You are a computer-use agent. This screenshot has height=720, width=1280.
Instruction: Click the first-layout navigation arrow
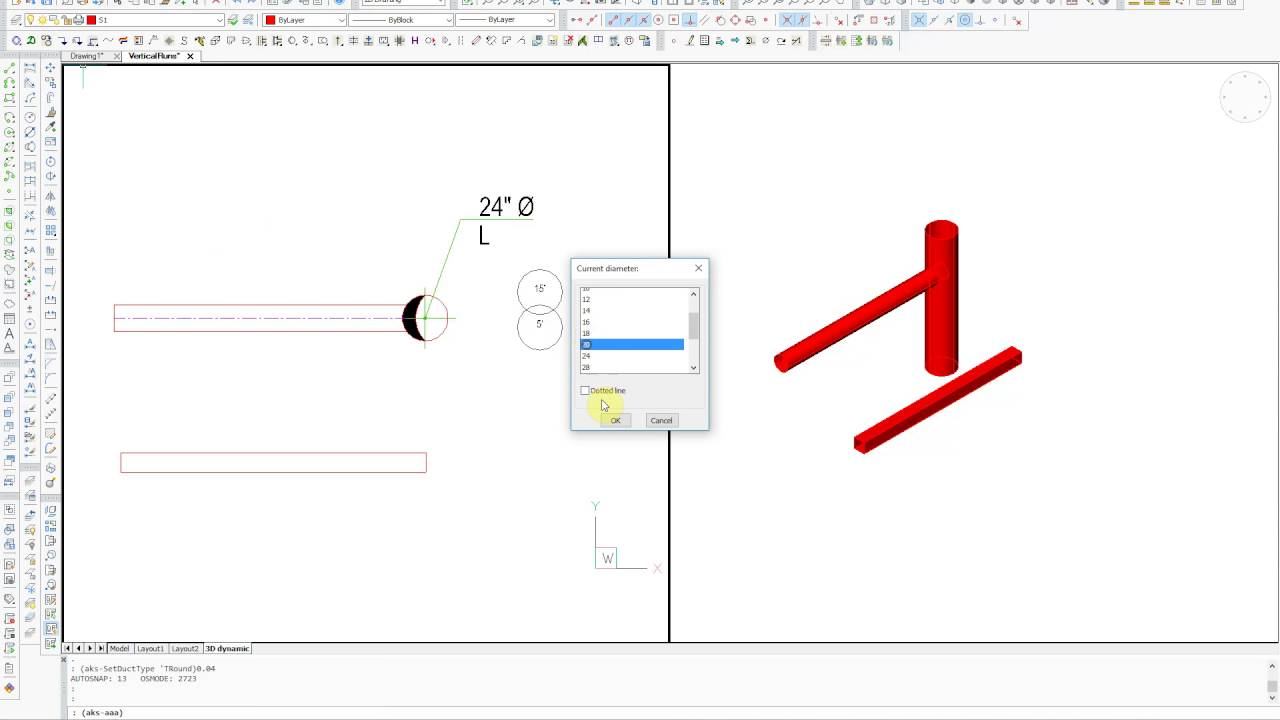click(68, 648)
